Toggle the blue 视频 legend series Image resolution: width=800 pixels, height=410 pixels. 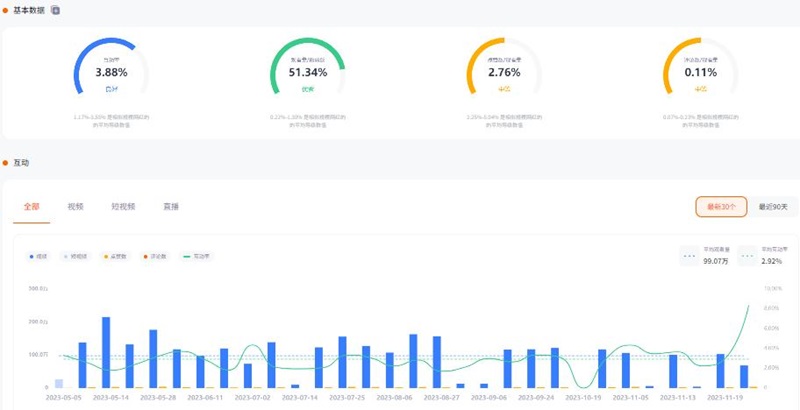40,257
